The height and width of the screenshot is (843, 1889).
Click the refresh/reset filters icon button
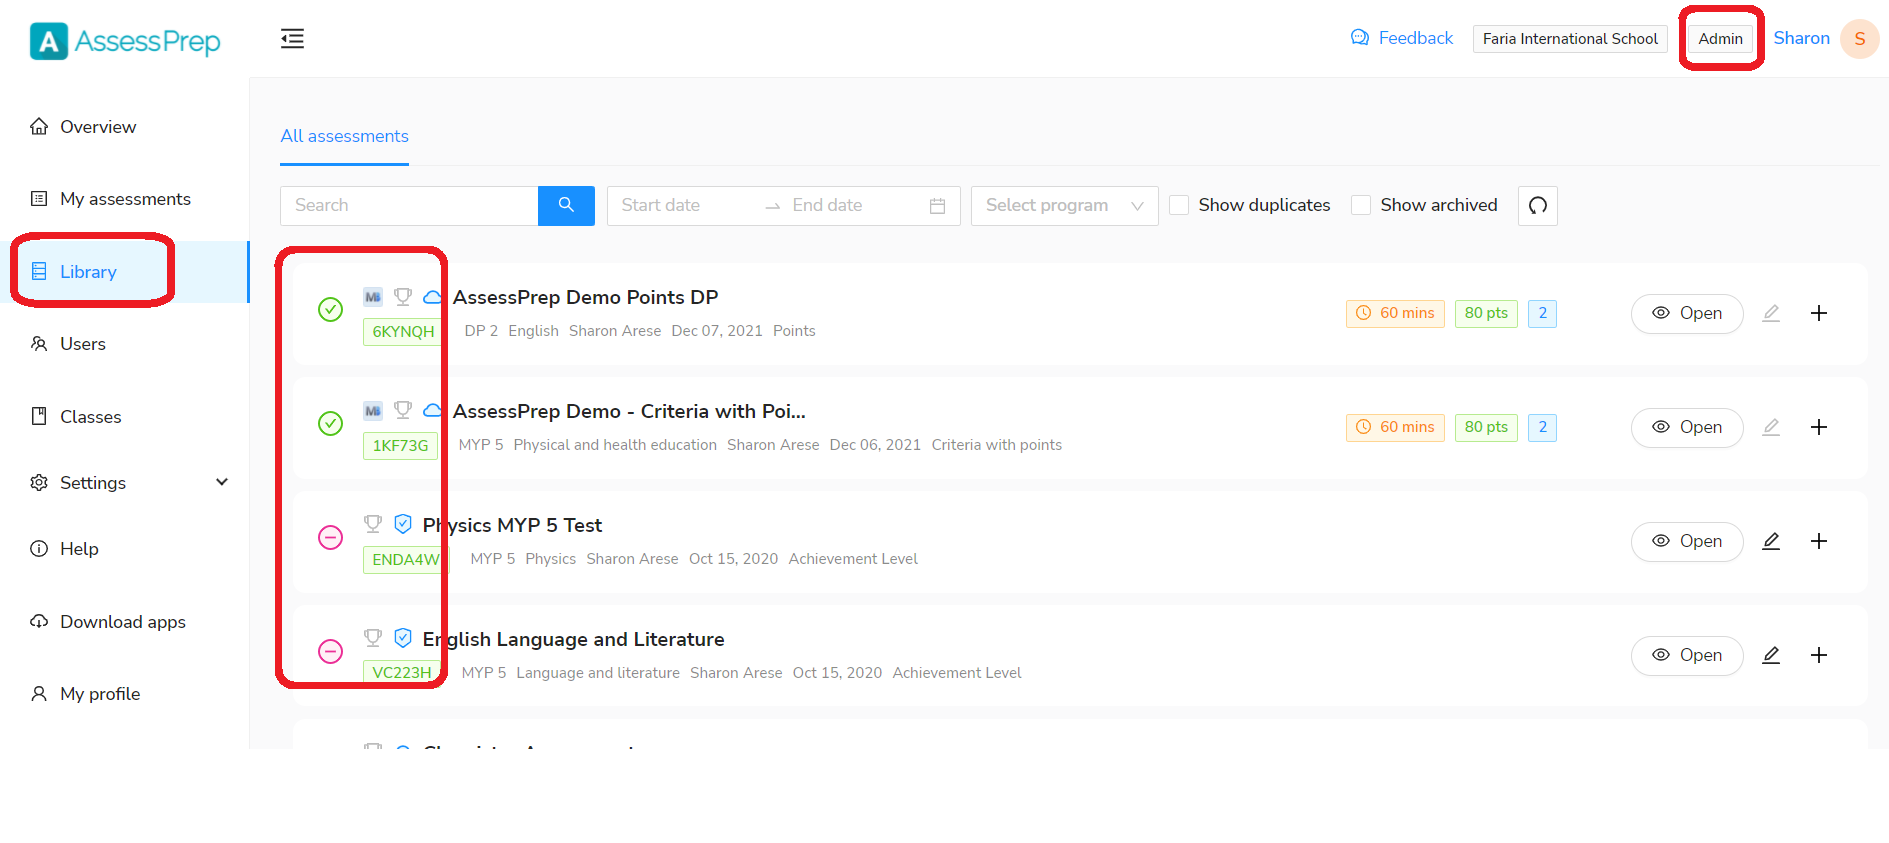tap(1538, 206)
